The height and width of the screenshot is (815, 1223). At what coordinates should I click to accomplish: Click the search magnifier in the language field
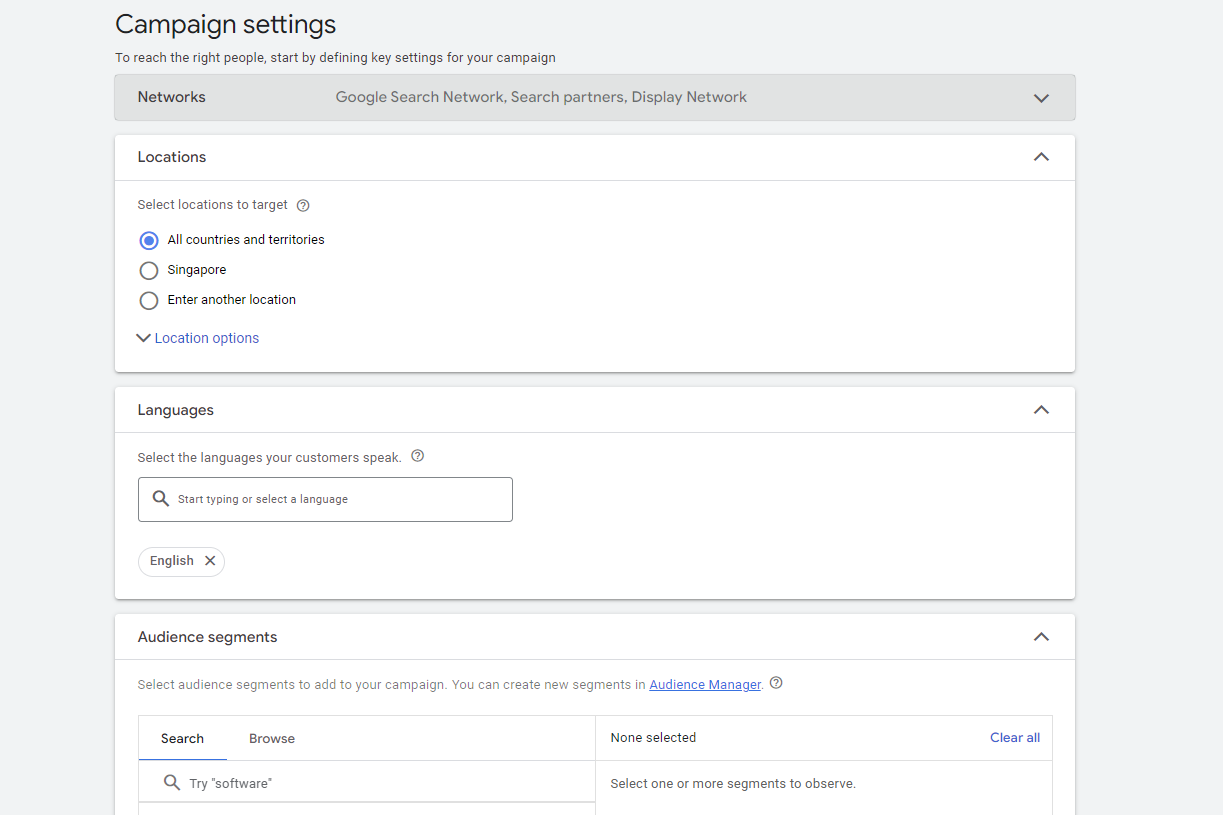(x=160, y=499)
